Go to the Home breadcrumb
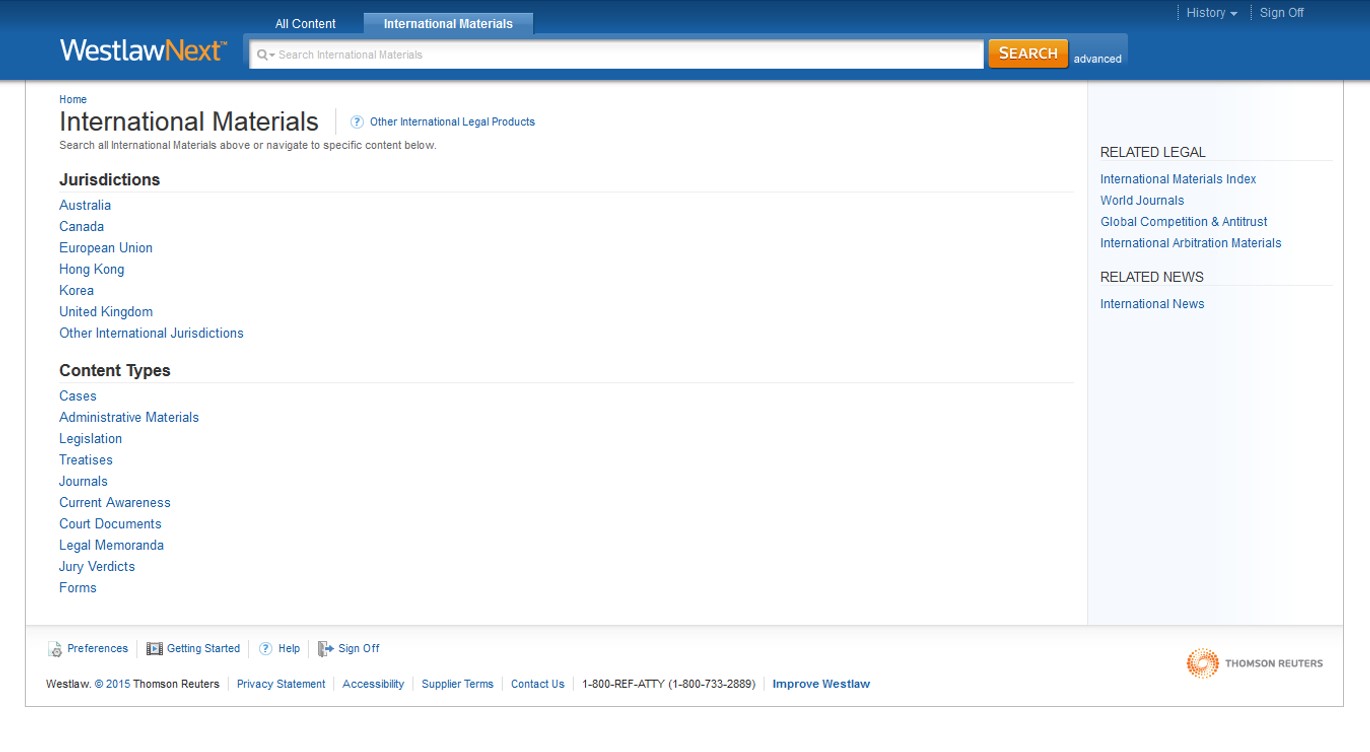Viewport: 1370px width, 752px height. click(73, 100)
